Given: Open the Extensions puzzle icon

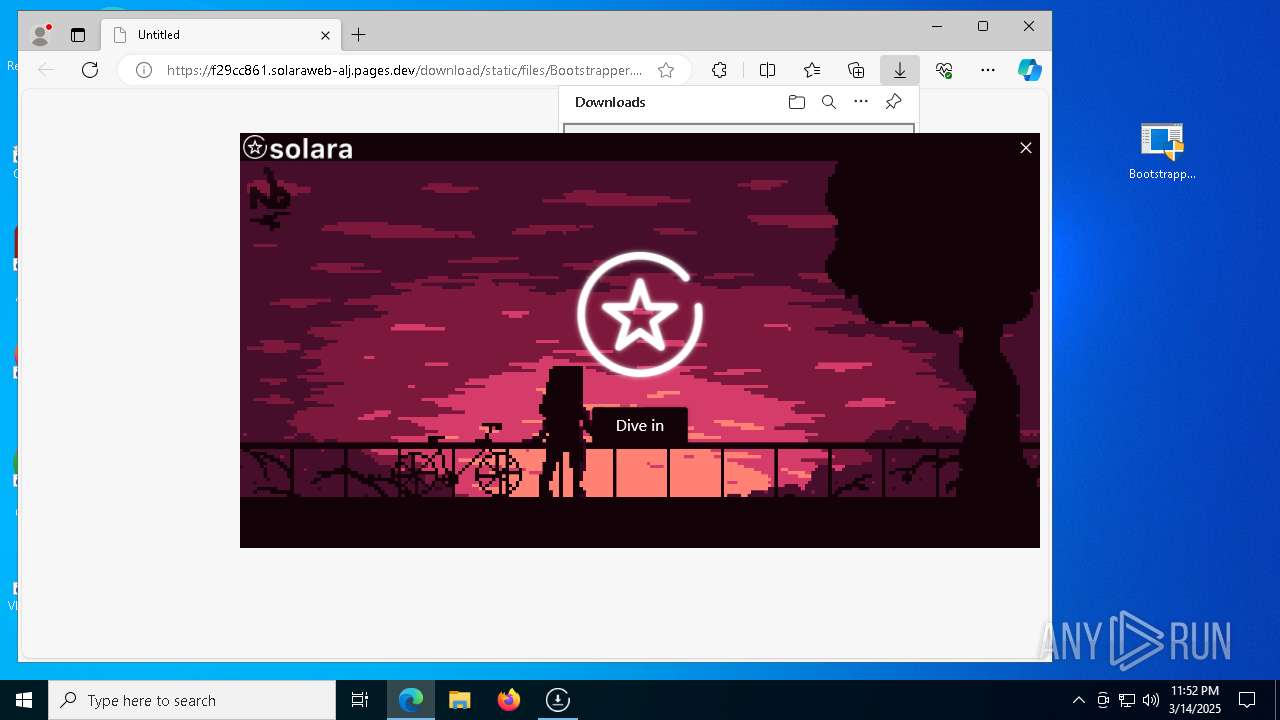Looking at the screenshot, I should tap(719, 70).
